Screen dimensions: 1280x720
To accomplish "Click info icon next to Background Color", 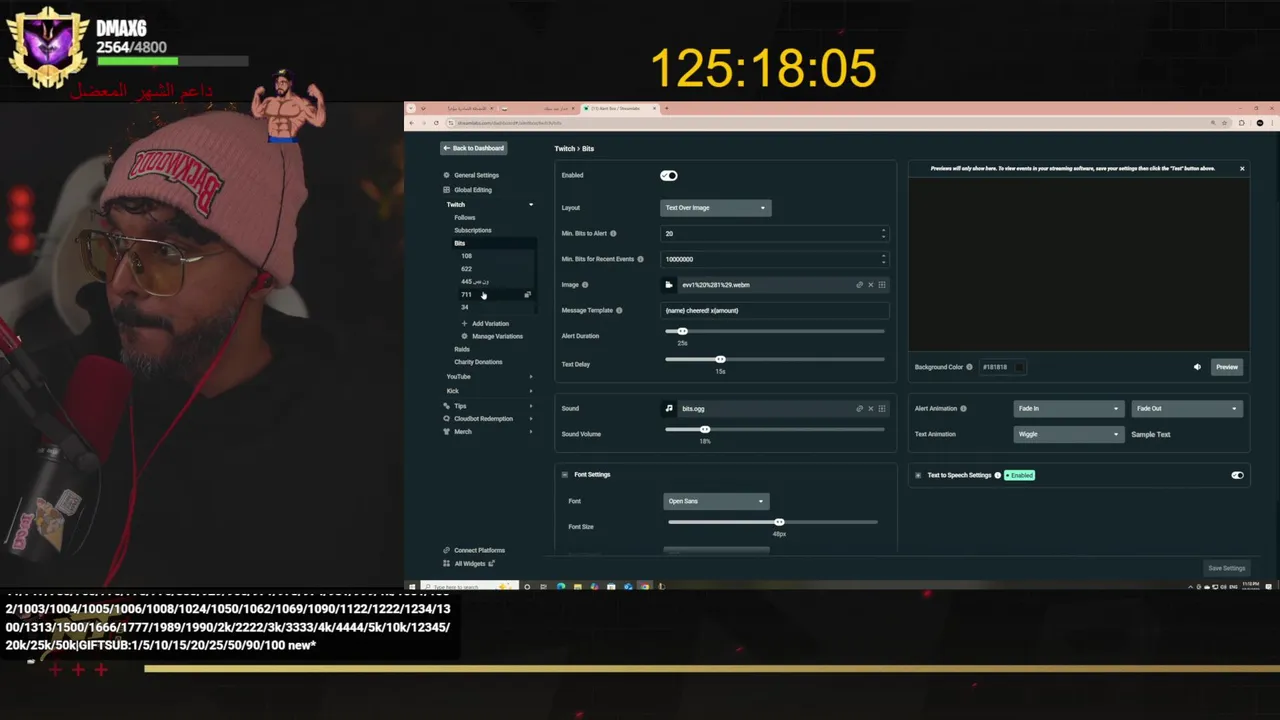I will [x=969, y=367].
